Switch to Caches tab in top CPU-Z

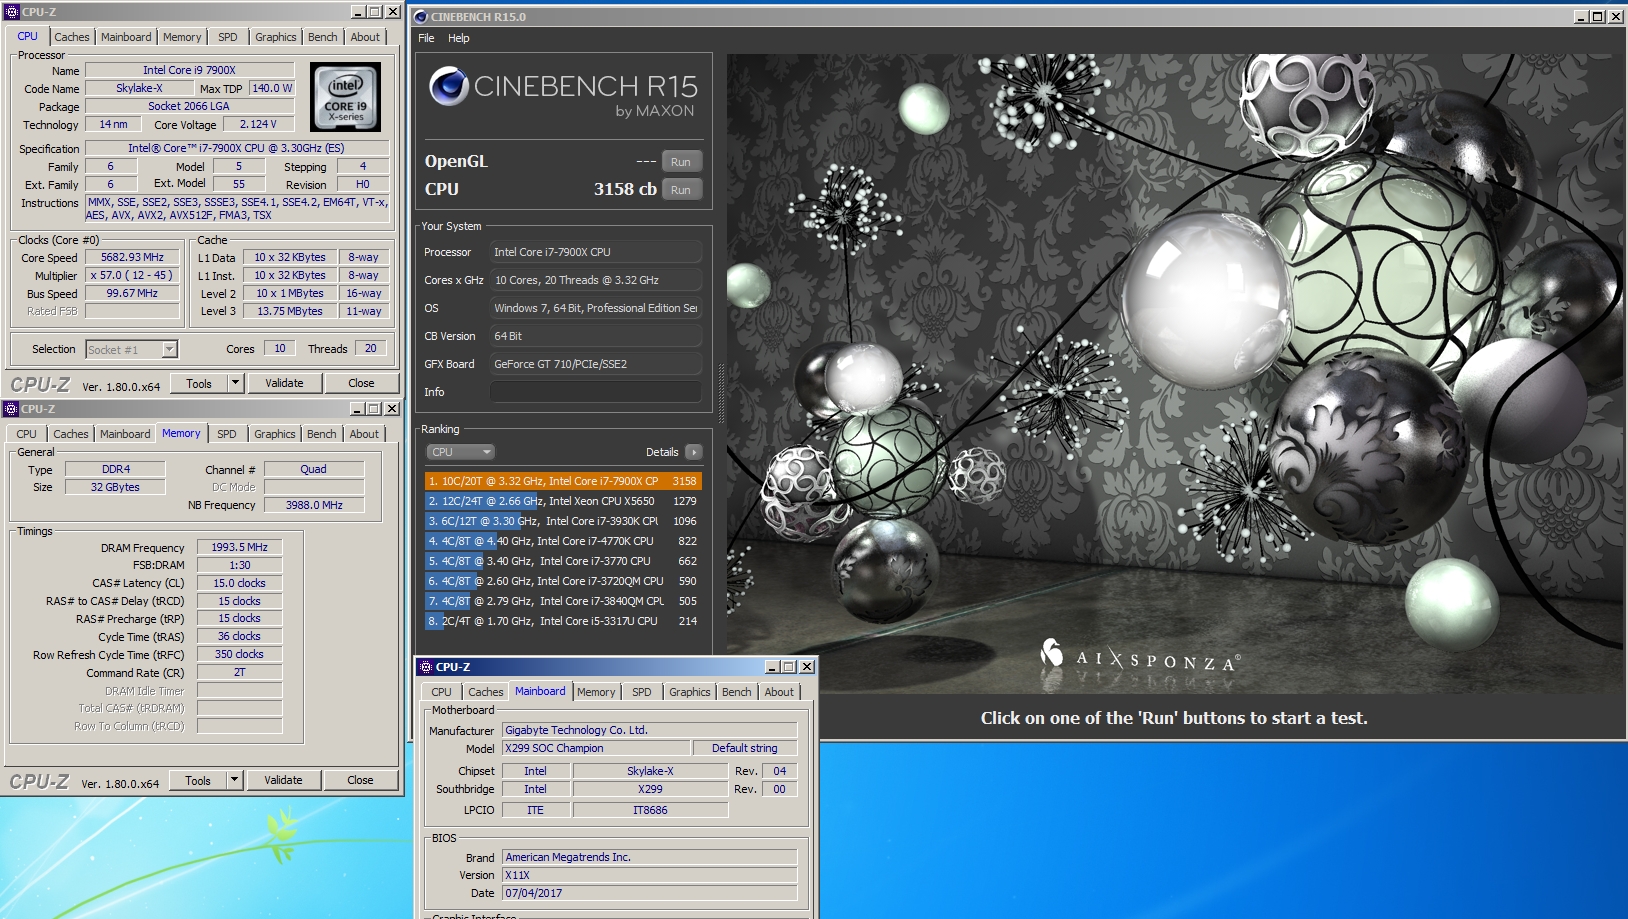[x=72, y=37]
